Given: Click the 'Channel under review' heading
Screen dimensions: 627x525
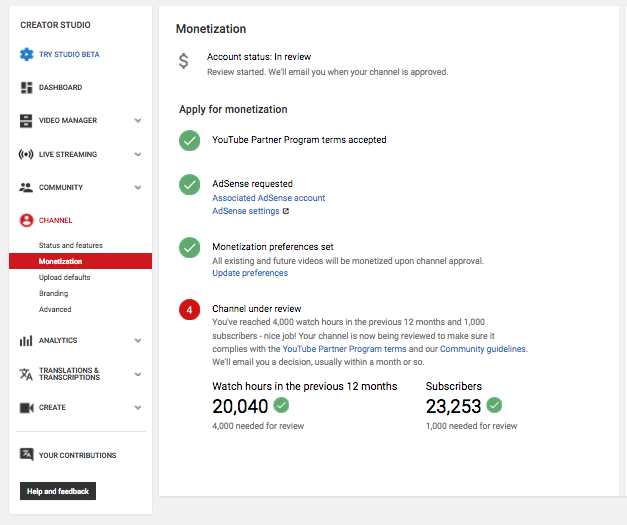Looking at the screenshot, I should pyautogui.click(x=257, y=309).
